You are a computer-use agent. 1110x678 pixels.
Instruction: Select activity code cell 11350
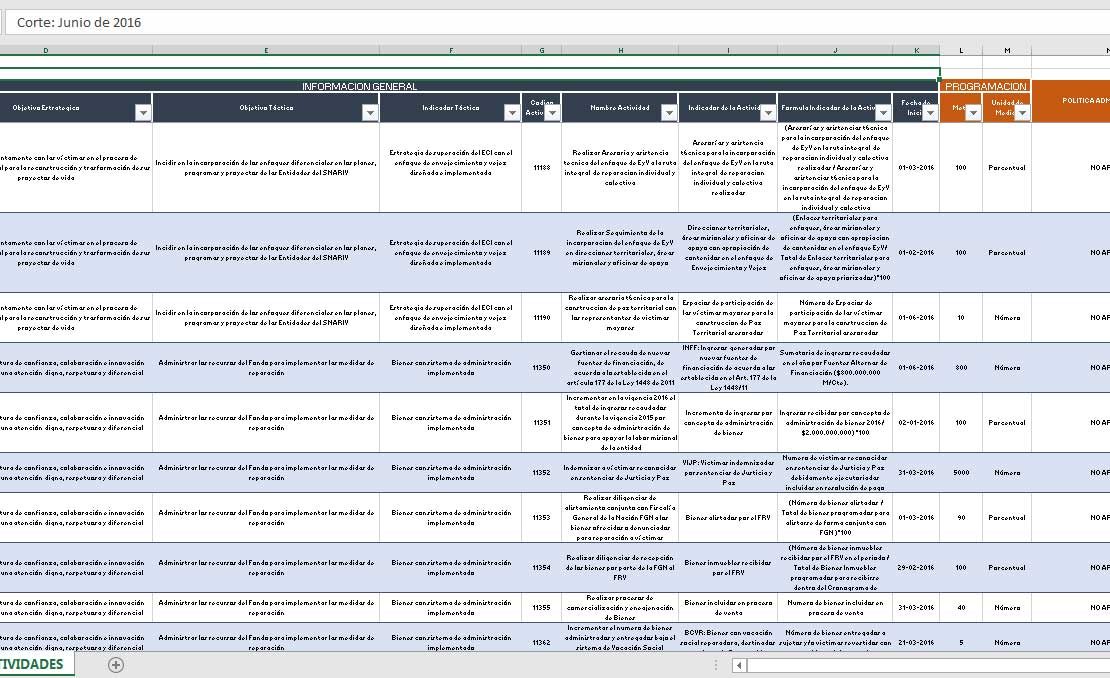pyautogui.click(x=542, y=368)
